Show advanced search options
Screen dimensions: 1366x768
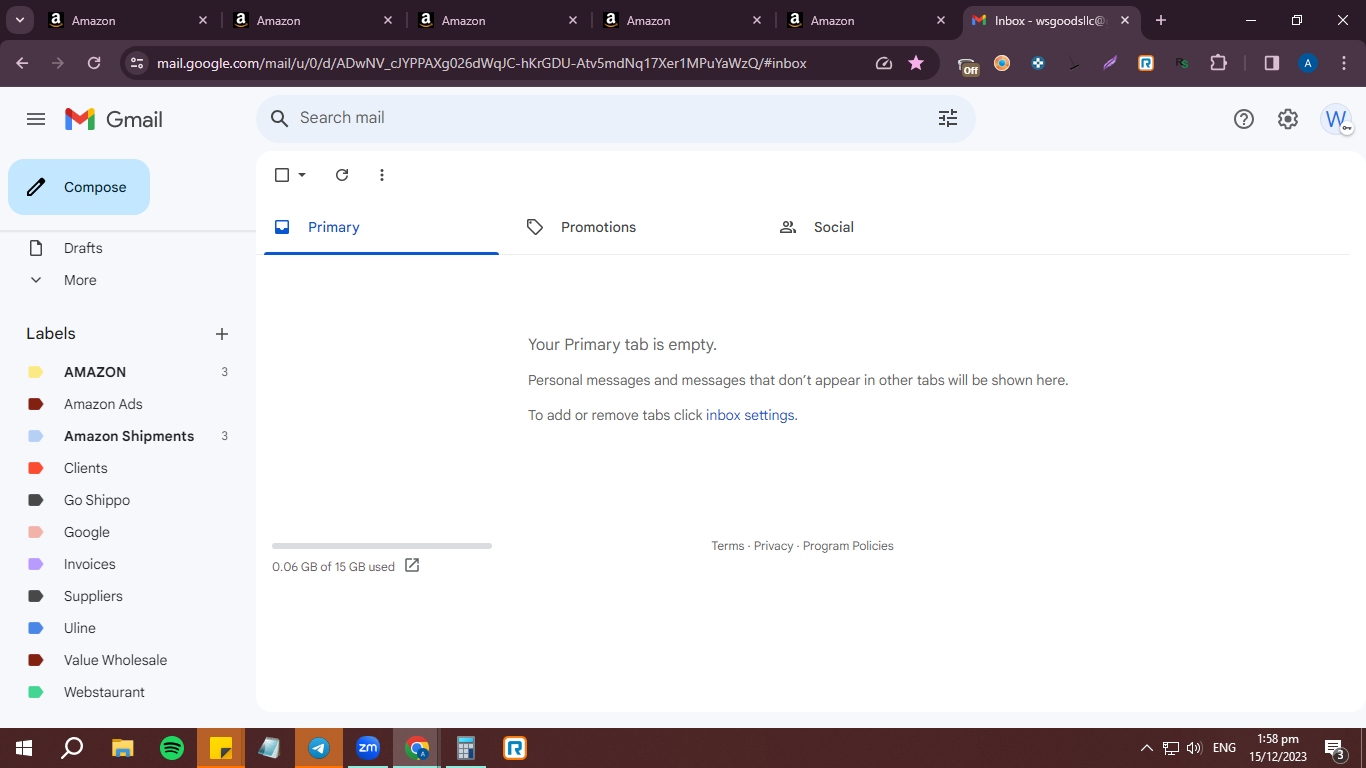(948, 118)
